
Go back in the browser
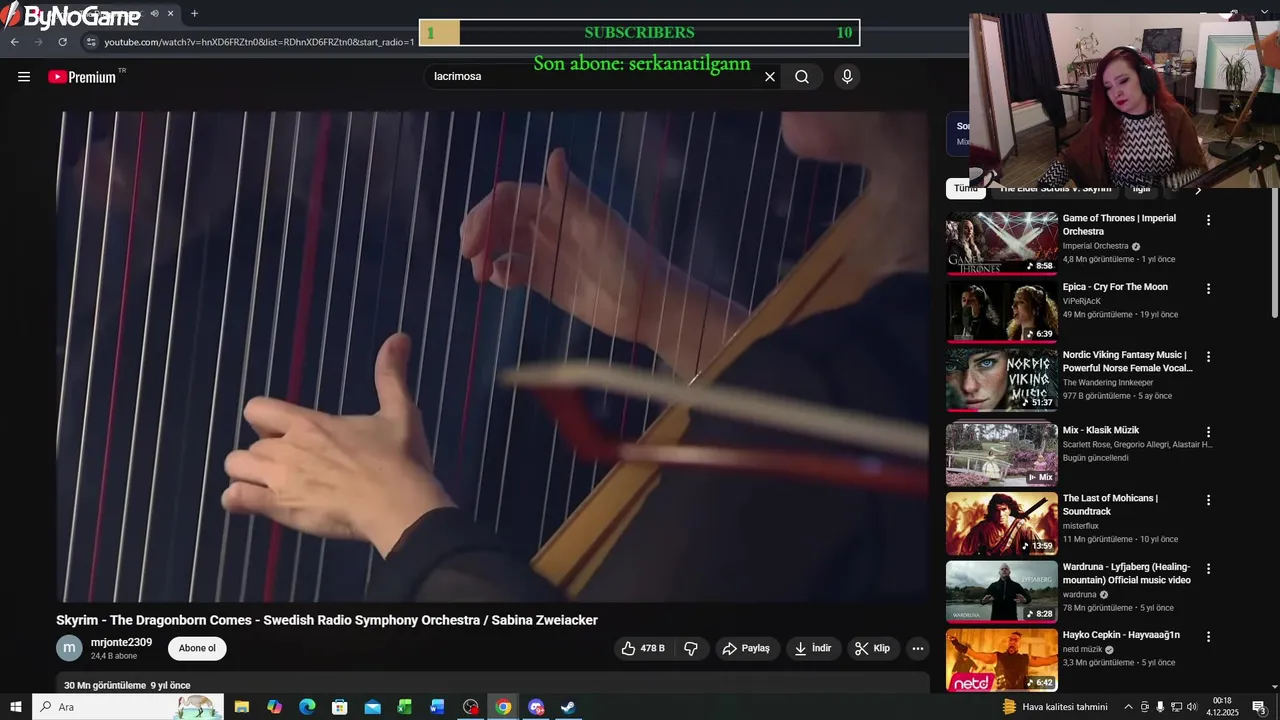pos(15,42)
